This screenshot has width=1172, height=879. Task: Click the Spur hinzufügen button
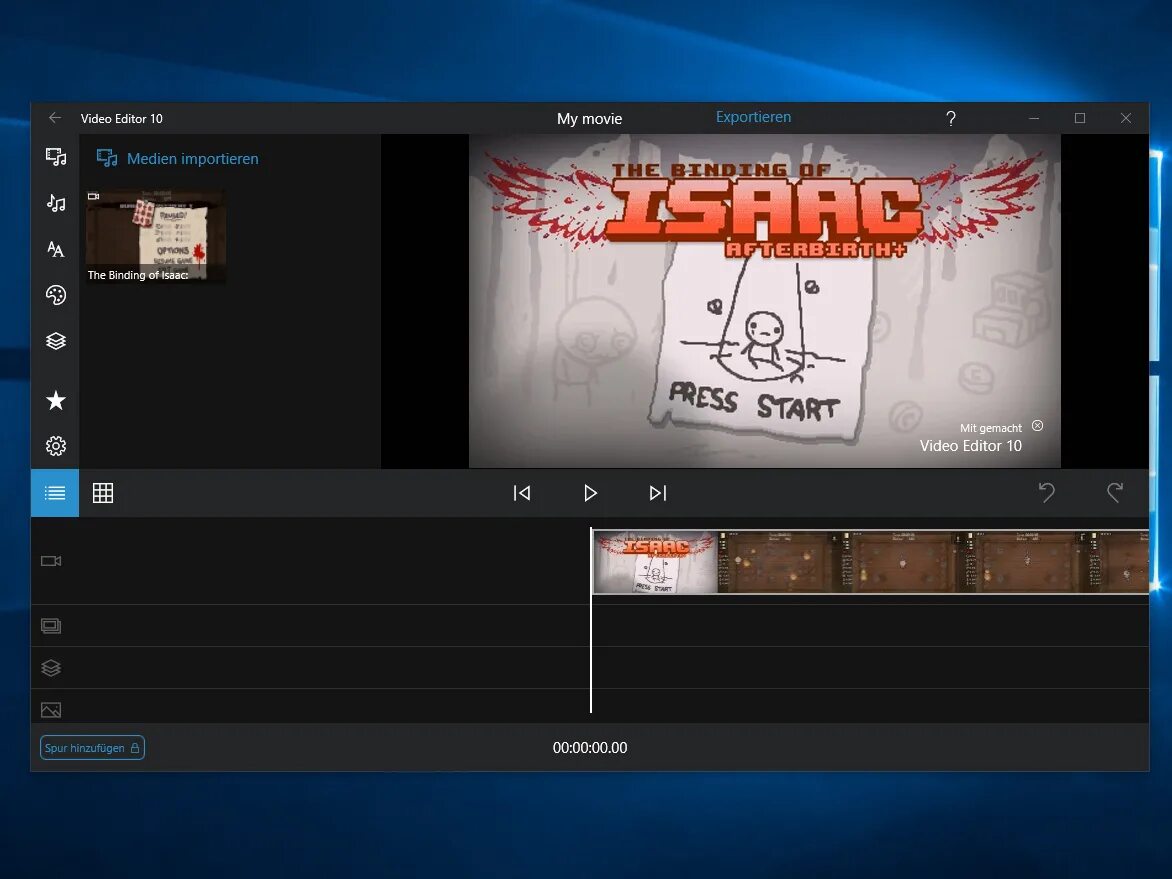pyautogui.click(x=92, y=747)
